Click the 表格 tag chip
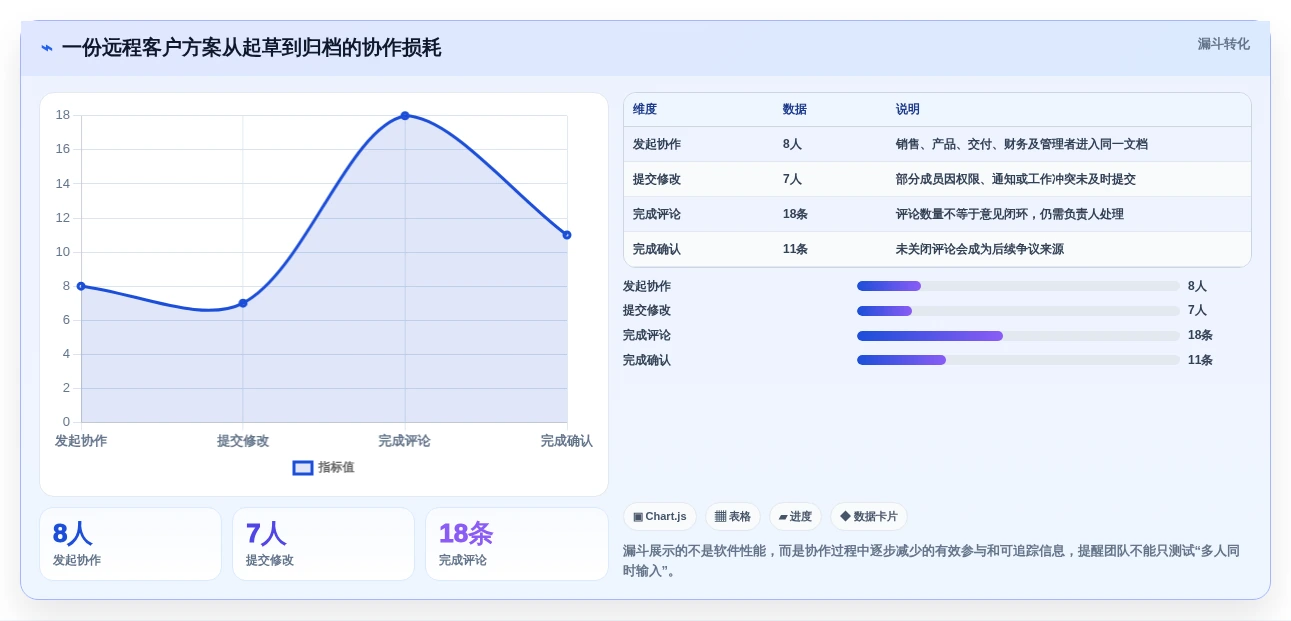This screenshot has height=621, width=1291. pos(733,517)
